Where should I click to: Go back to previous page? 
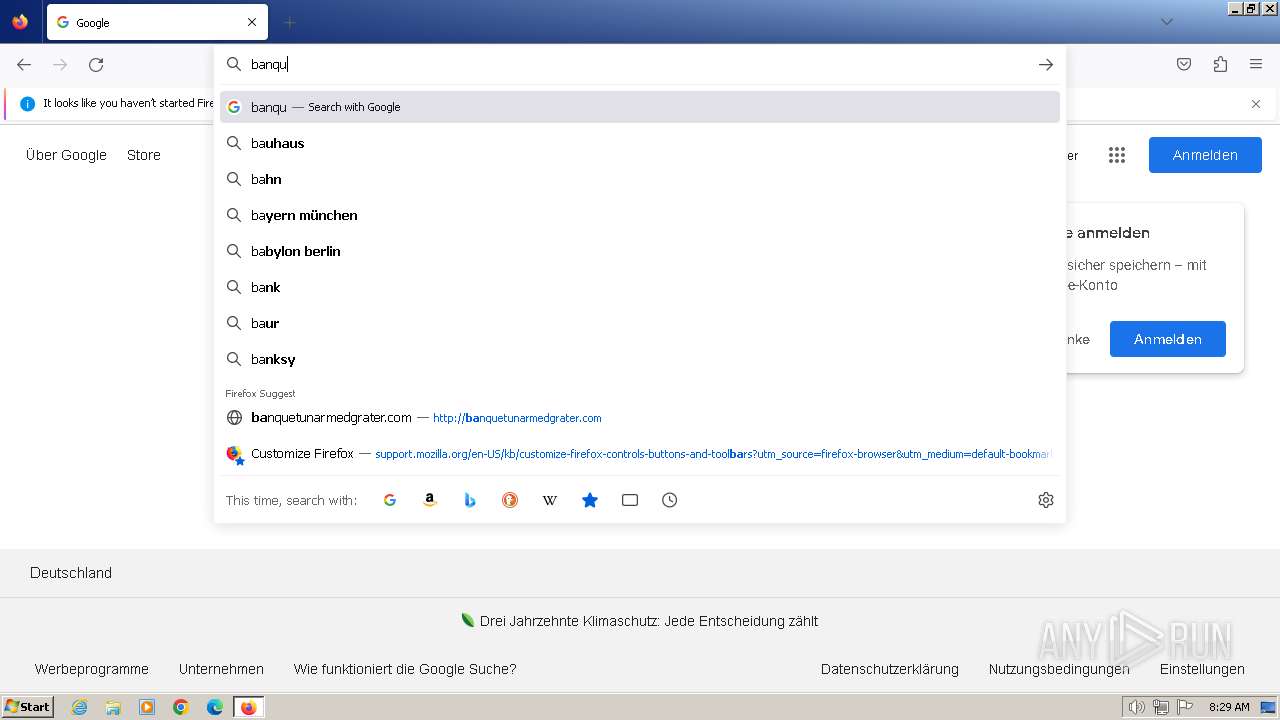click(24, 65)
